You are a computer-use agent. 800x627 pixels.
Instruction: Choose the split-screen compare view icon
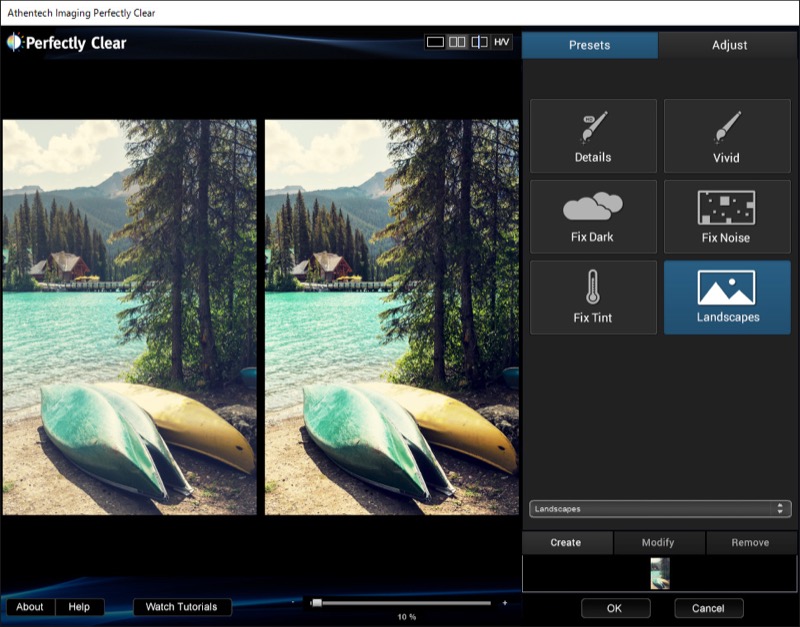click(479, 42)
